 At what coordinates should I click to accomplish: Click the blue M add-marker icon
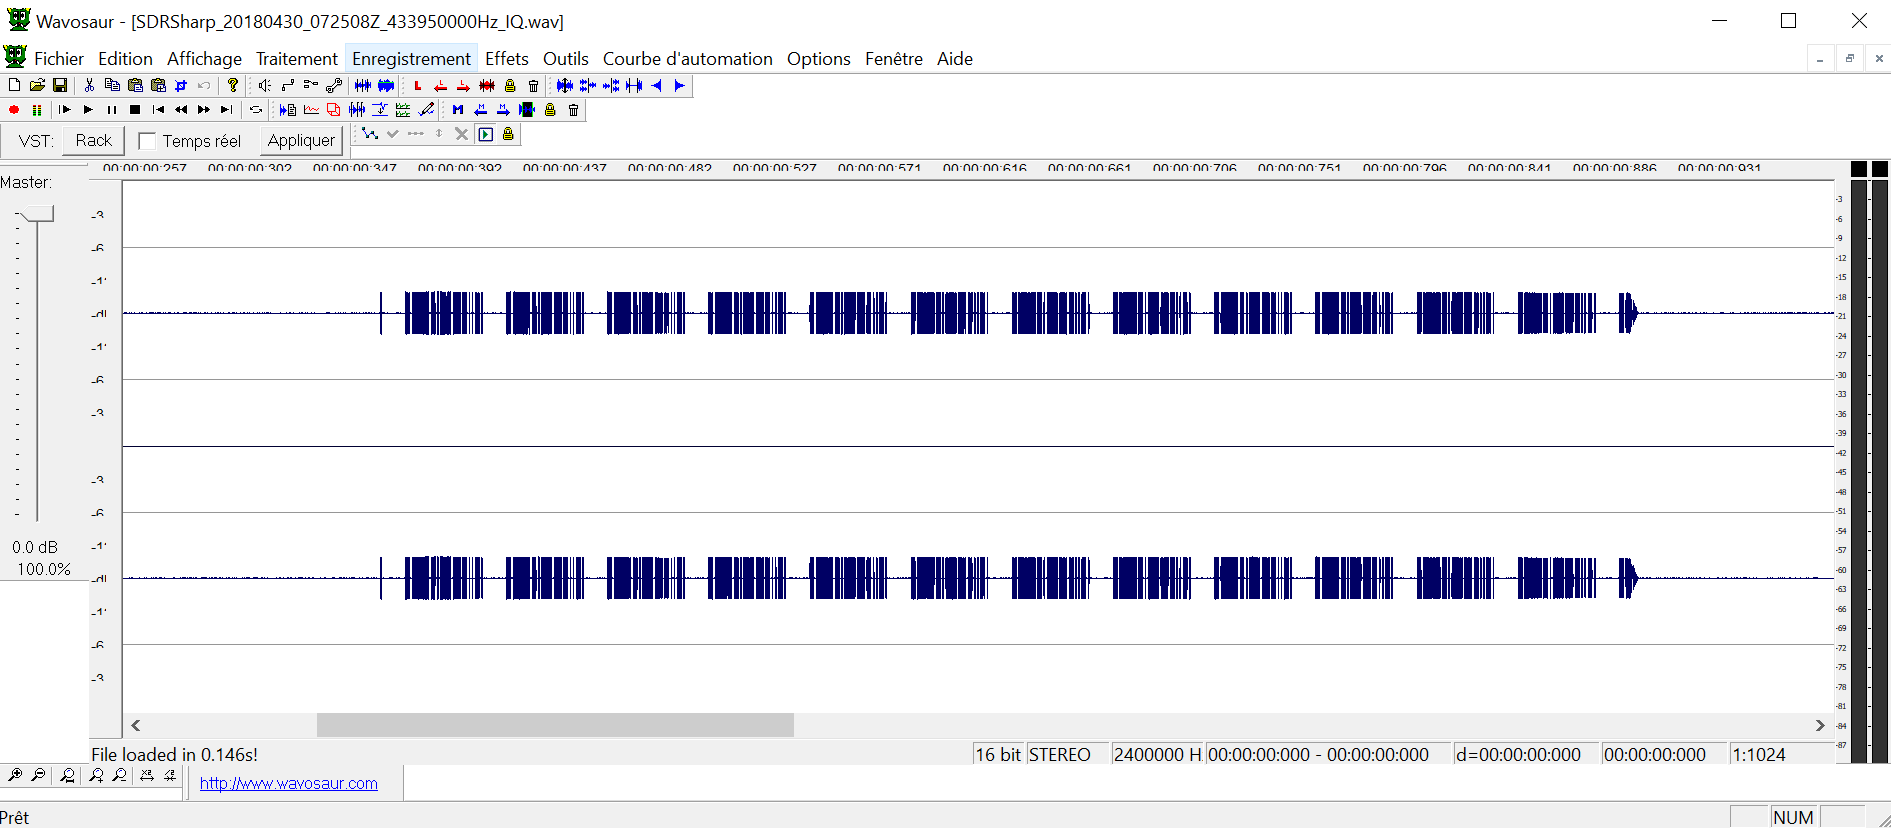point(458,110)
